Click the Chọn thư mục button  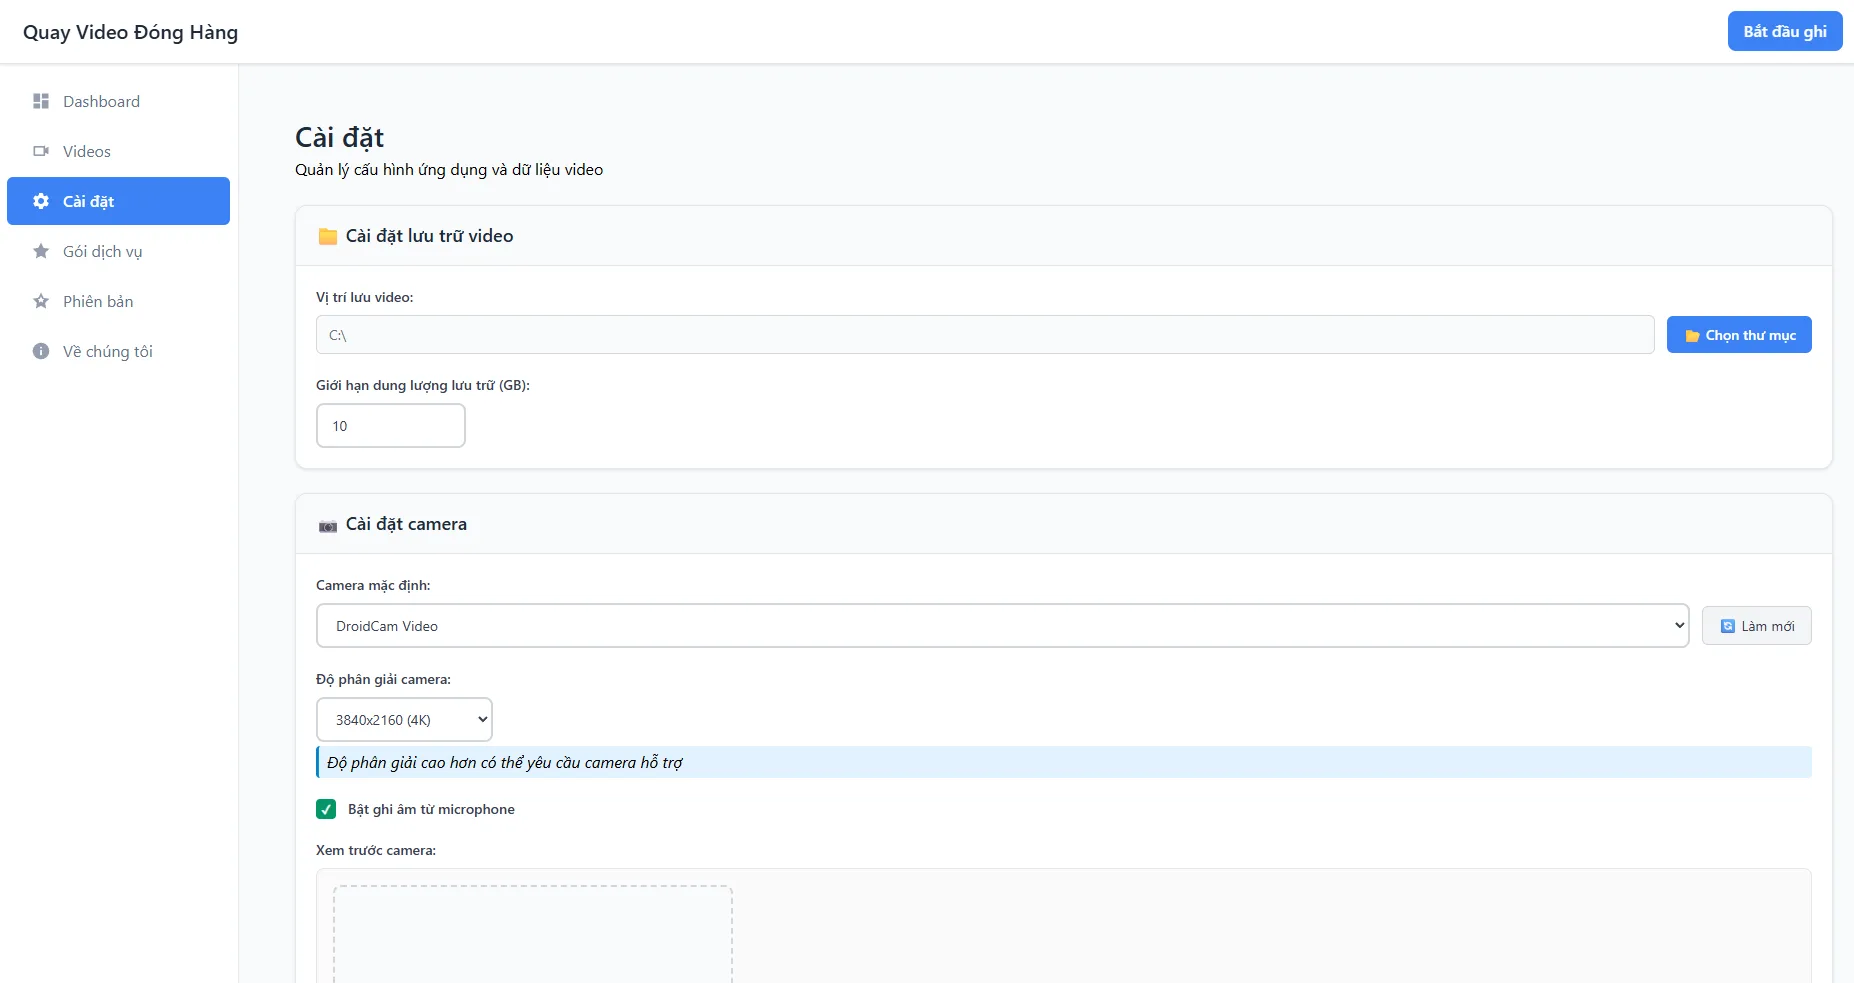click(x=1739, y=335)
